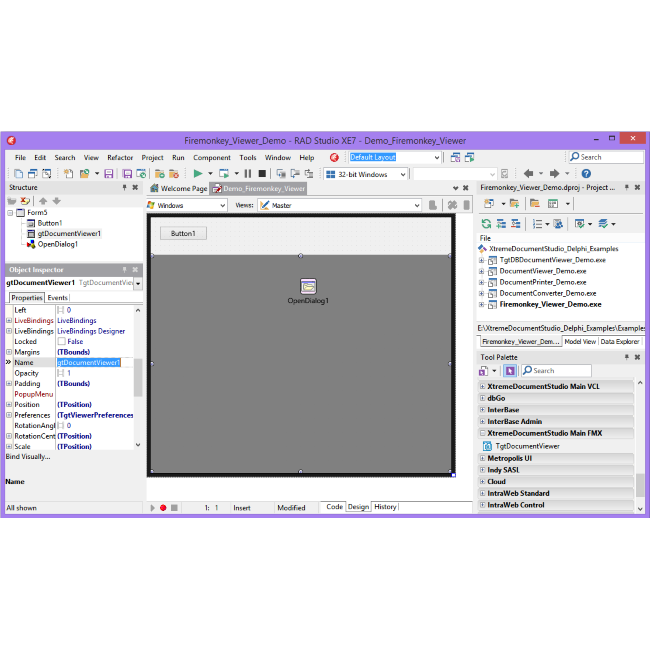Viewport: 650px width, 650px height.
Task: Switch to the Events tab in Object Inspector
Action: click(x=57, y=298)
